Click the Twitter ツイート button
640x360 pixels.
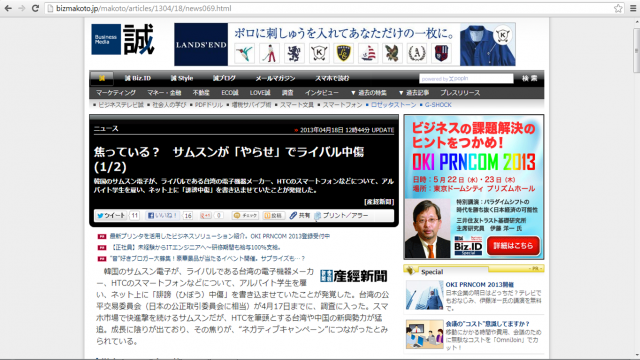point(111,216)
